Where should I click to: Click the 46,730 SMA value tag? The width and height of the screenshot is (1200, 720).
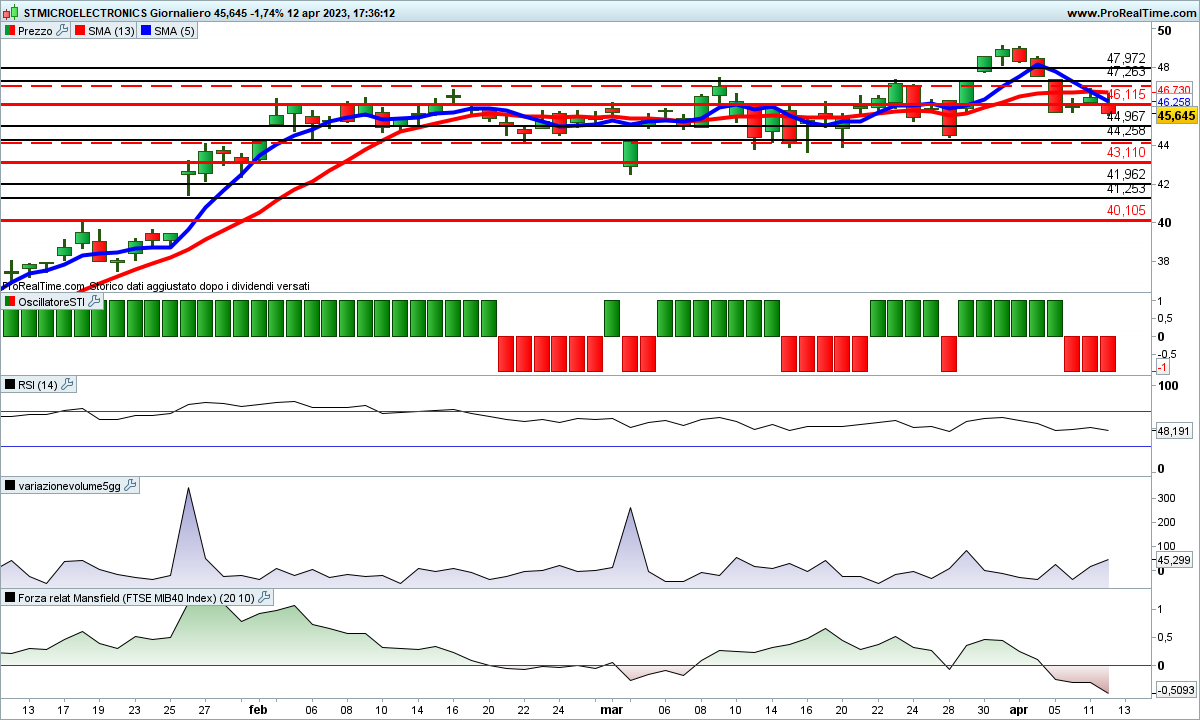pyautogui.click(x=1172, y=90)
